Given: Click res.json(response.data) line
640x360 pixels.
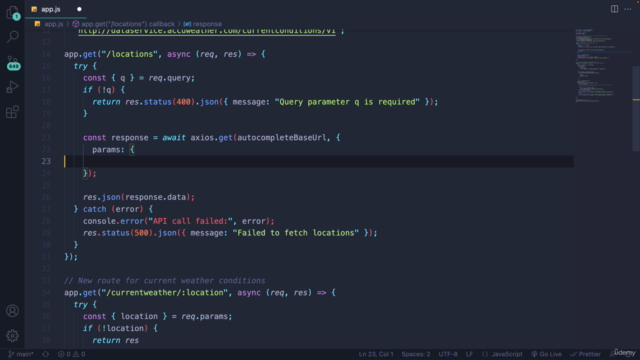Looking at the screenshot, I should point(139,197).
